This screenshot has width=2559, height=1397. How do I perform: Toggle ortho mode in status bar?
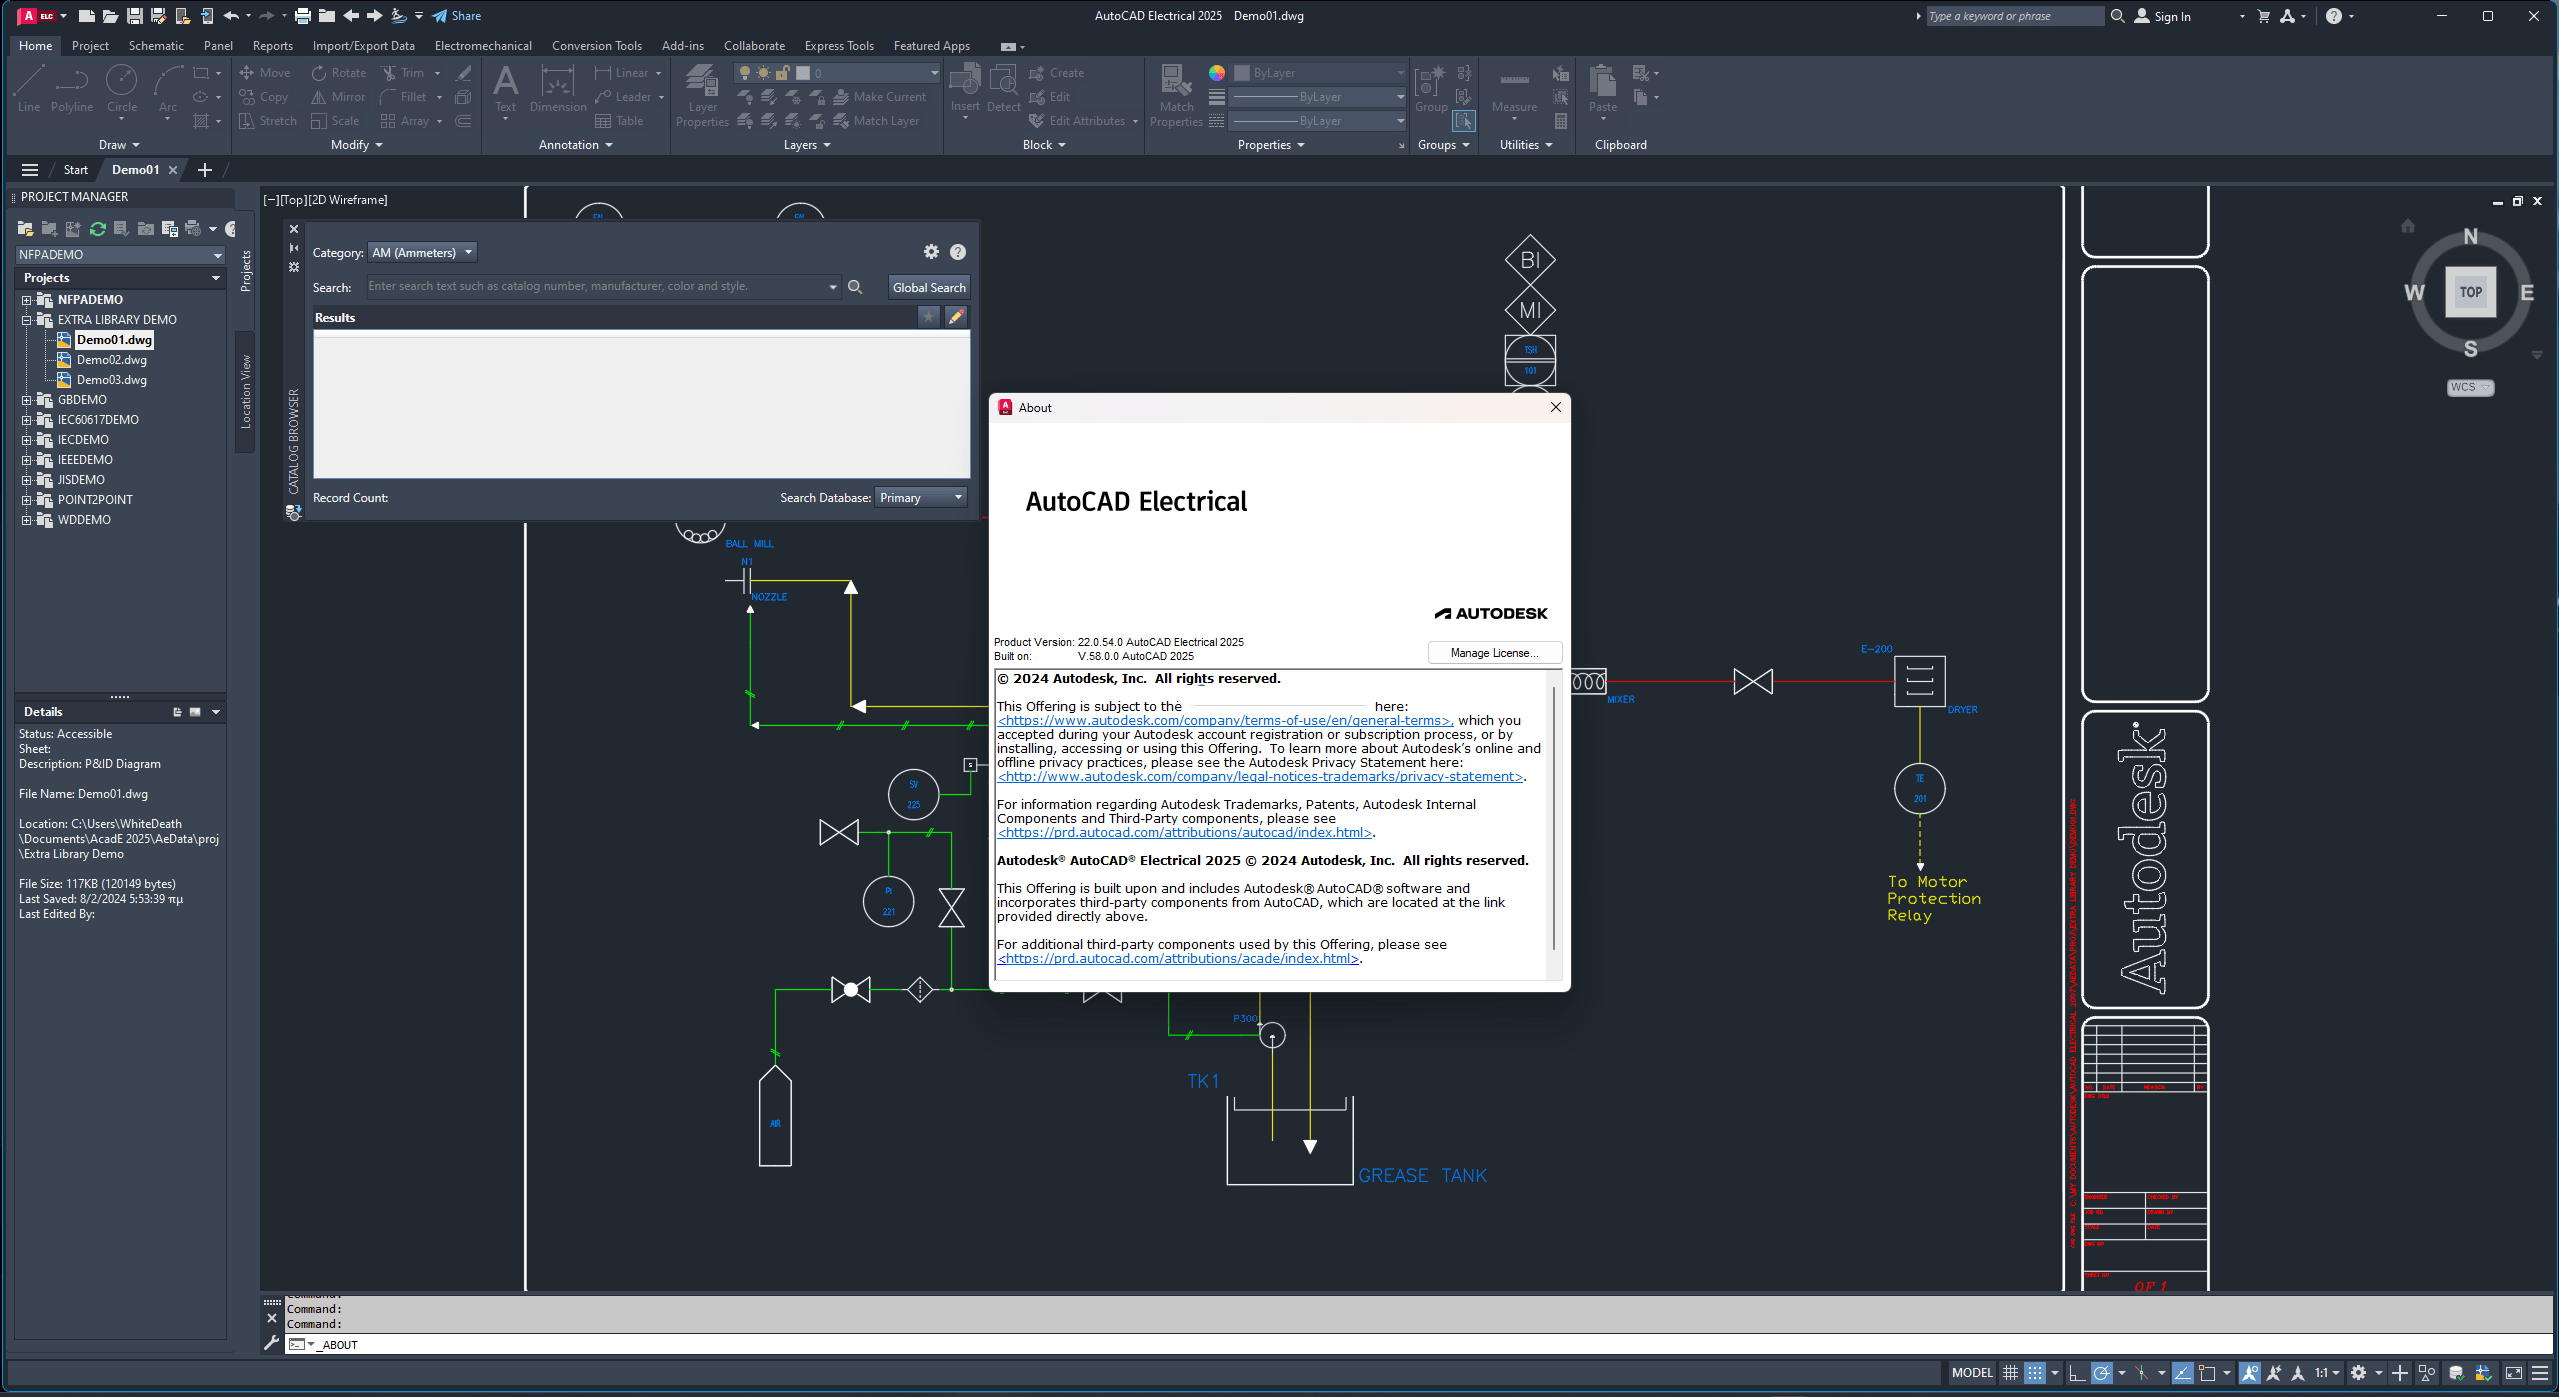point(2076,1373)
